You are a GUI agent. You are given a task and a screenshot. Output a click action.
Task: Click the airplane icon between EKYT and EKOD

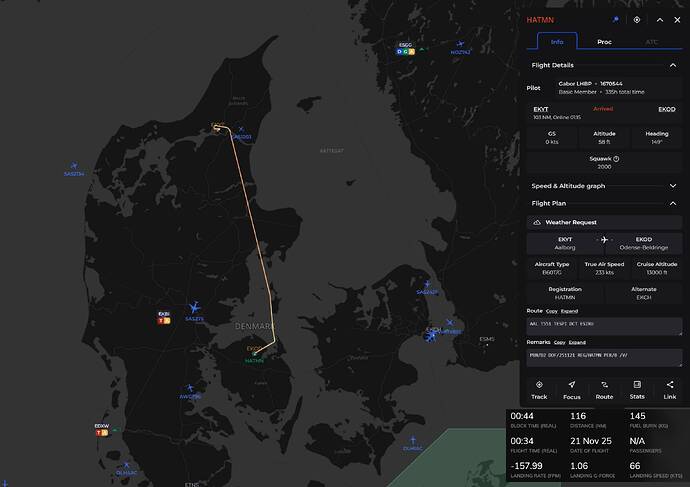tap(604, 240)
